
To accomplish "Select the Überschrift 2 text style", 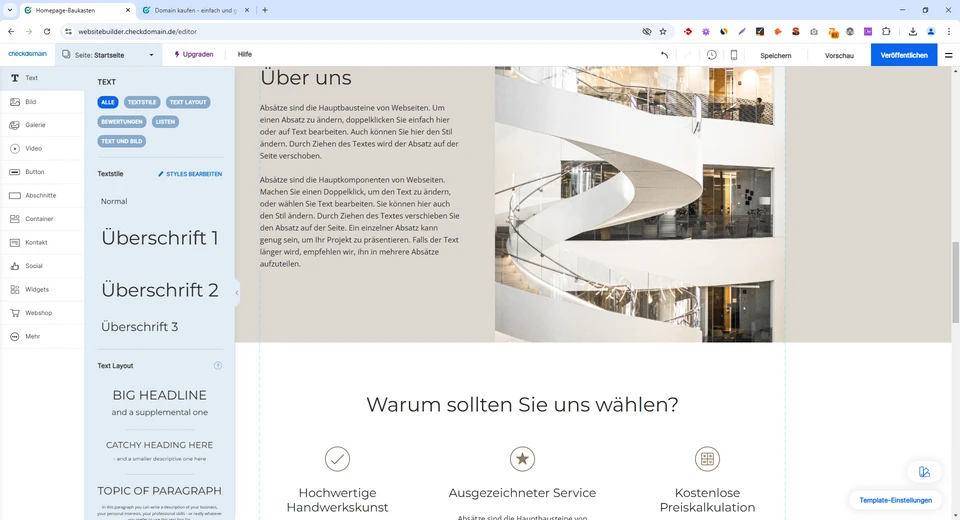I will (x=160, y=290).
